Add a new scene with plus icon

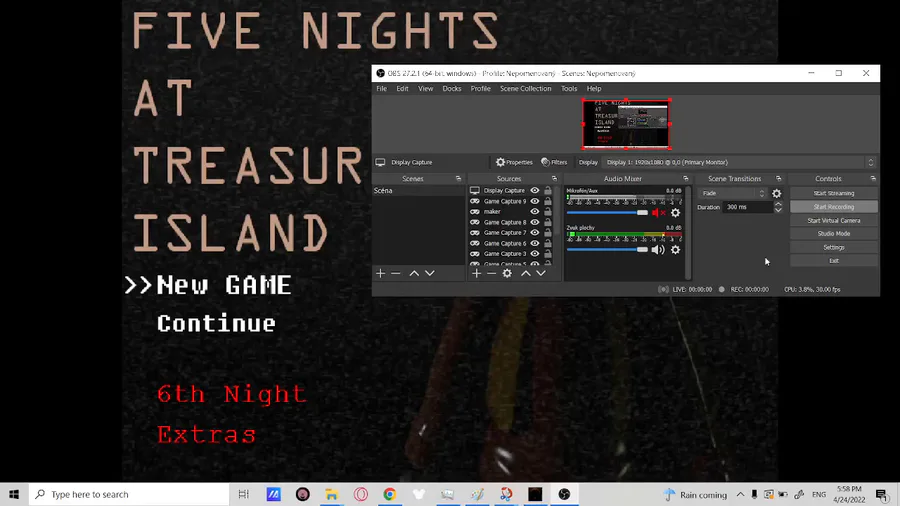click(x=380, y=274)
